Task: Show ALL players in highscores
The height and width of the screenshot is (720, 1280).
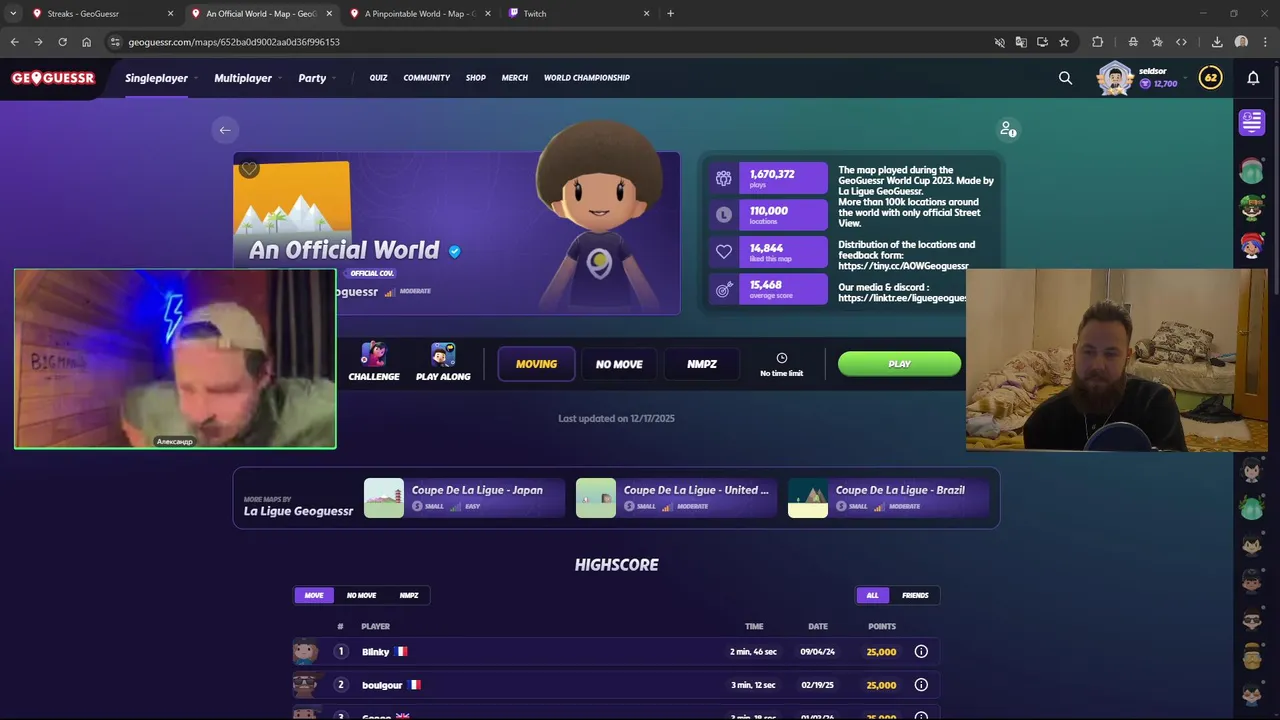Action: (872, 595)
